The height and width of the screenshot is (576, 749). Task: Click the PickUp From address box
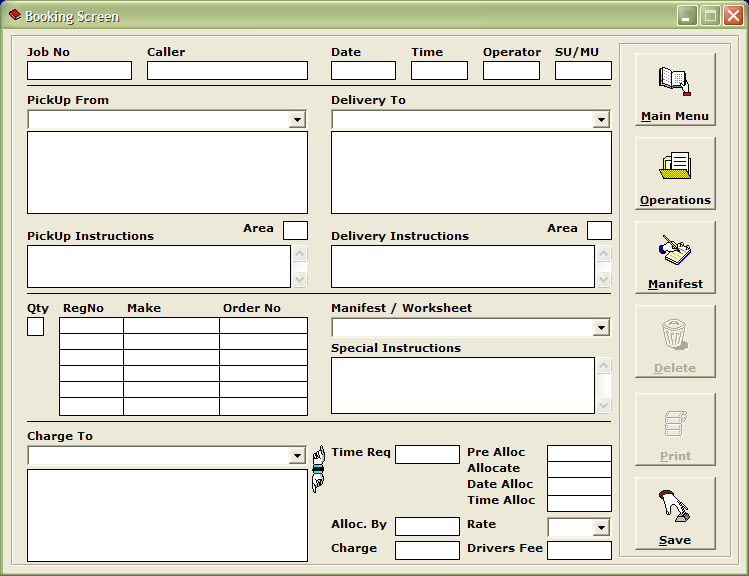click(168, 172)
